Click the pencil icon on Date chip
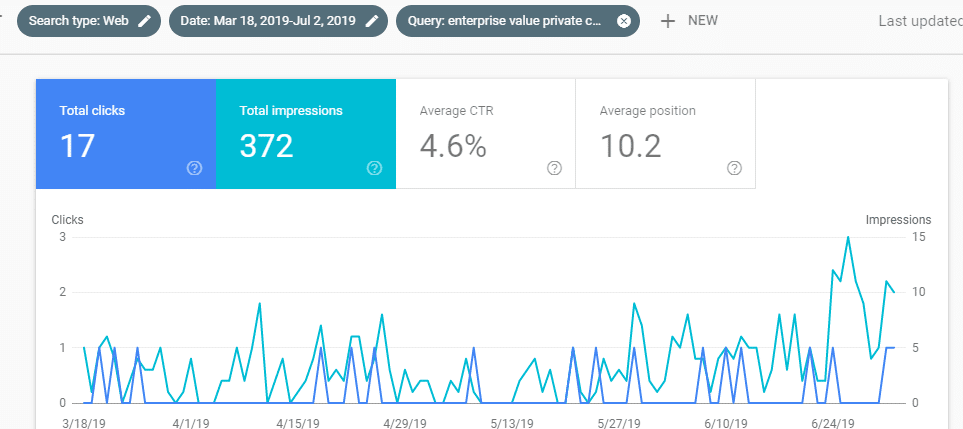 coord(371,21)
